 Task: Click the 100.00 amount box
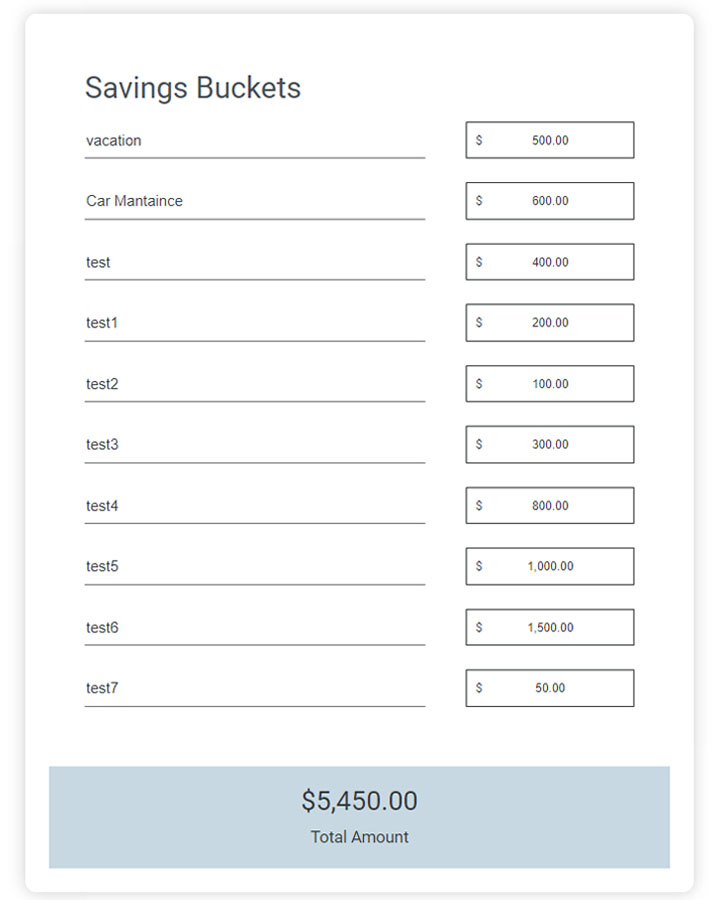pos(550,384)
